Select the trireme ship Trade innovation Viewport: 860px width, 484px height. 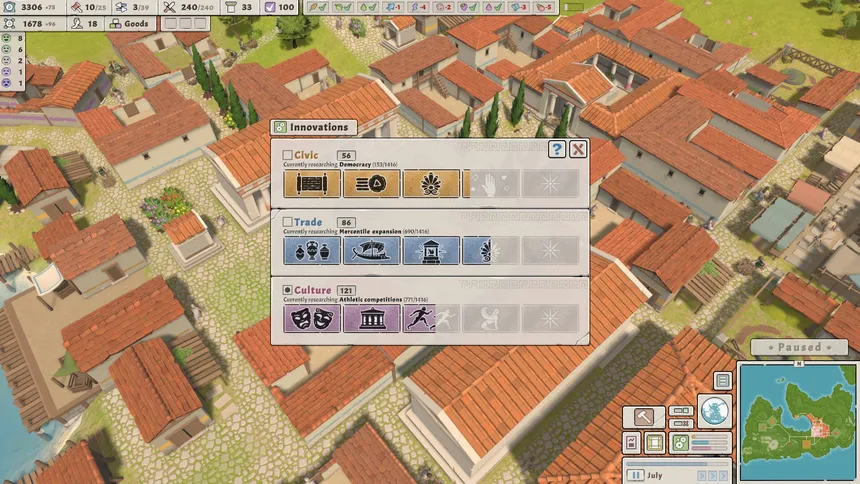point(371,251)
